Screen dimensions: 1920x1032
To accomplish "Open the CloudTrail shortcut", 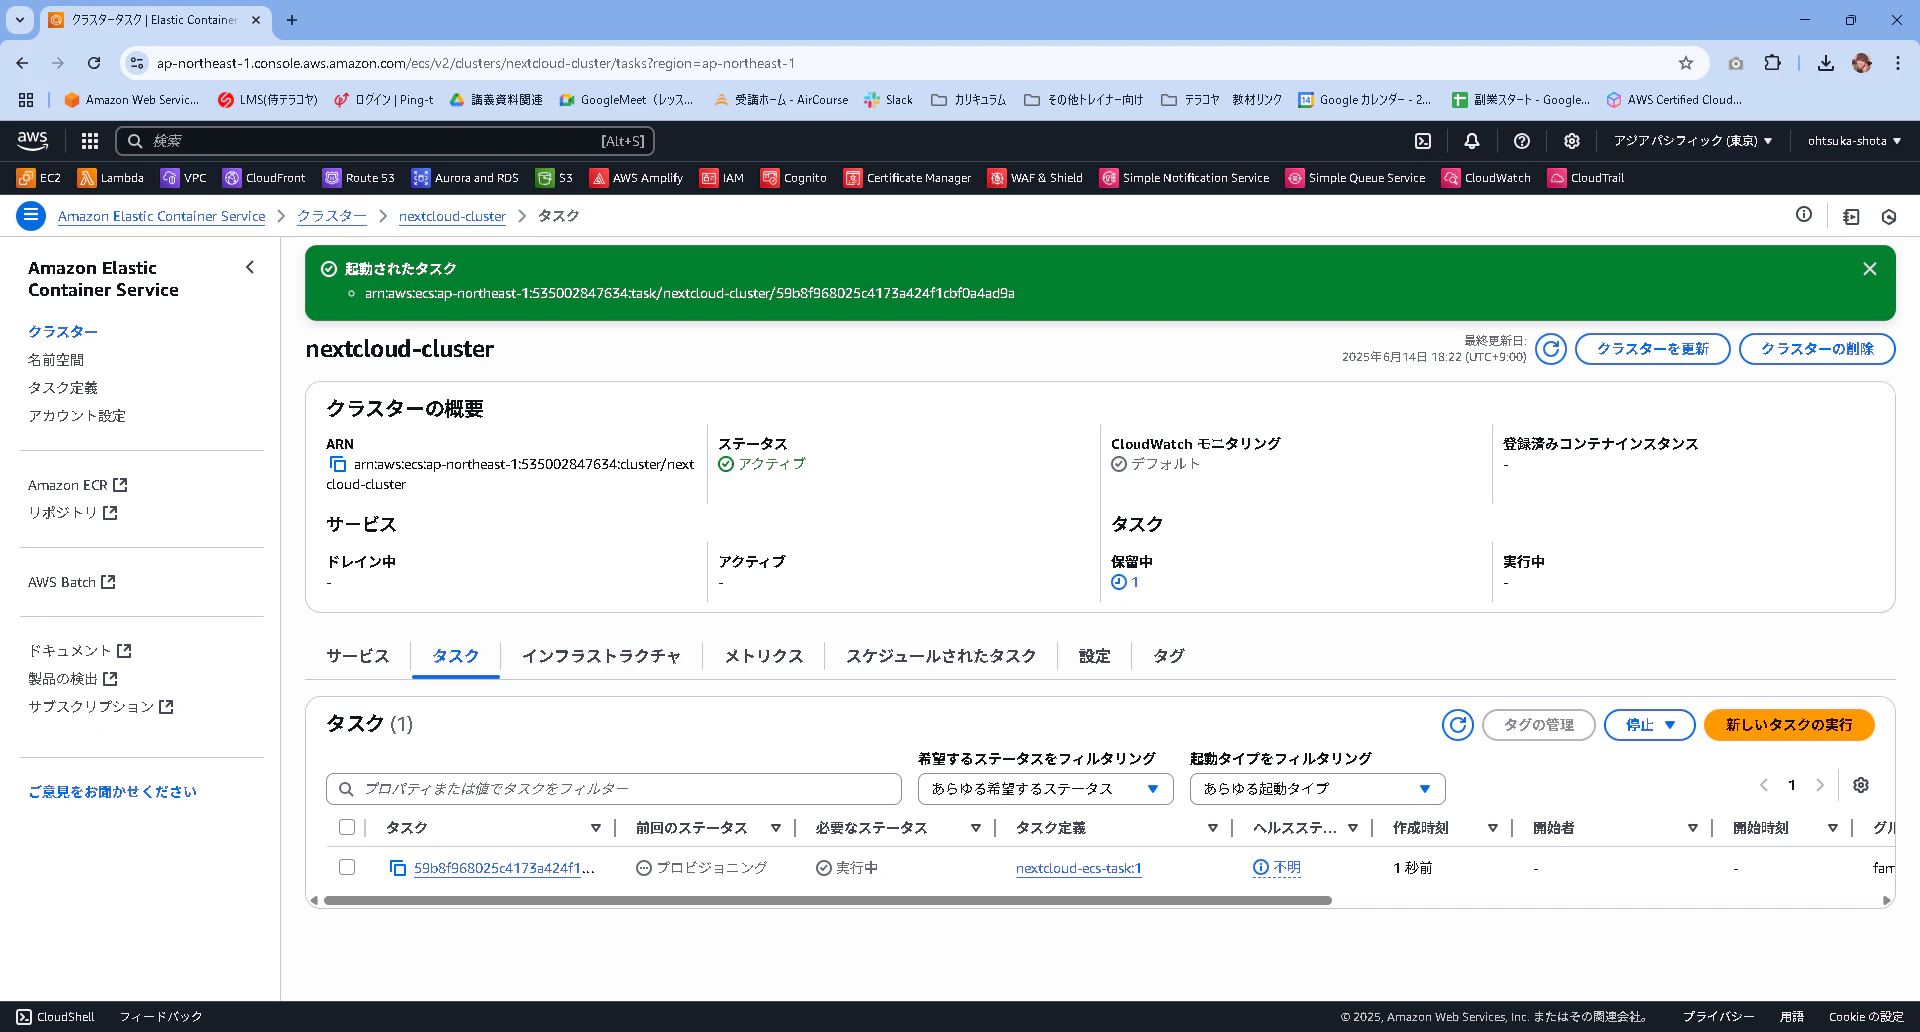I will coord(1586,178).
